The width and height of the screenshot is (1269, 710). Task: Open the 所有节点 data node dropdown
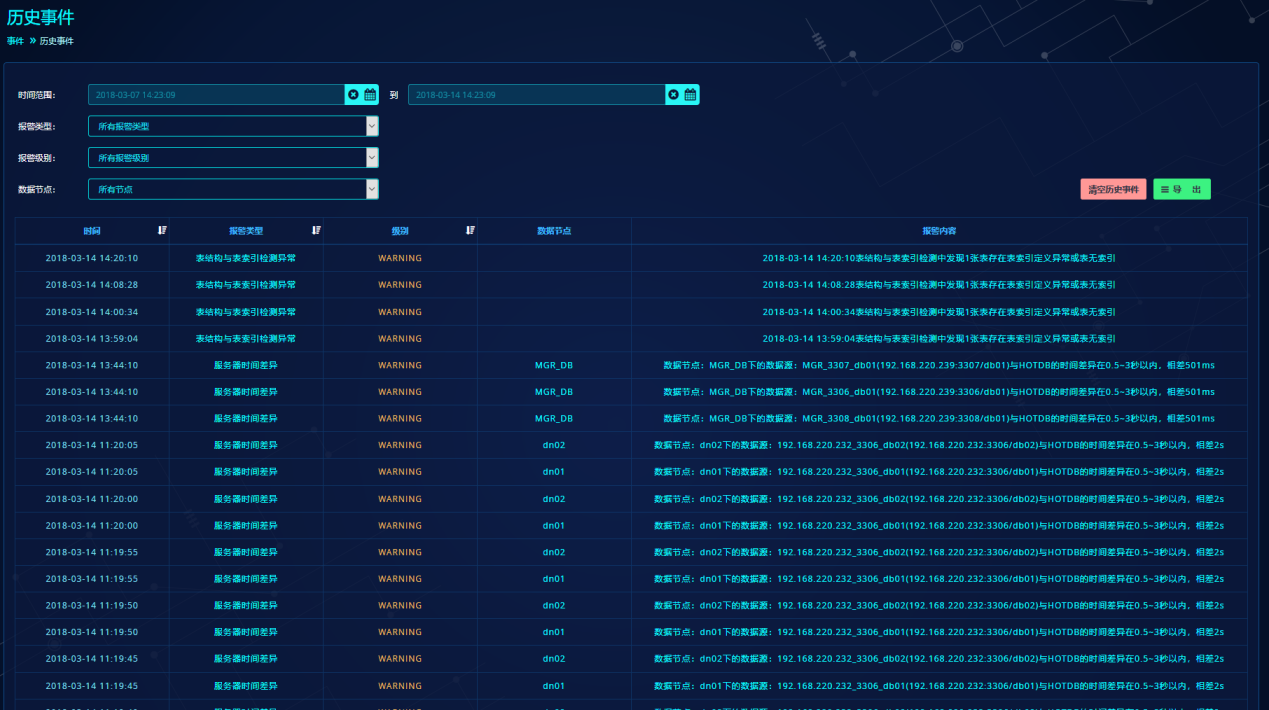point(233,189)
